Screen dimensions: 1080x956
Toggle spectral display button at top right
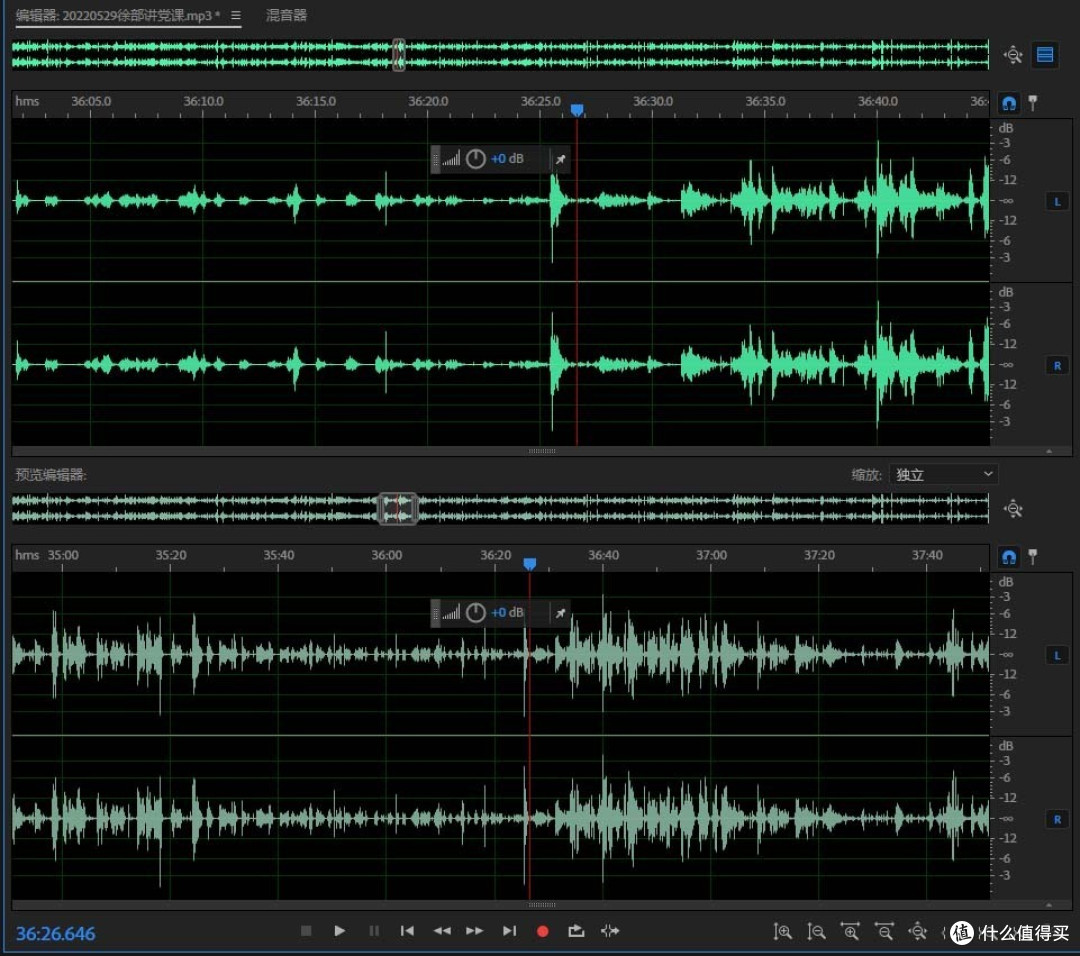pos(1045,54)
